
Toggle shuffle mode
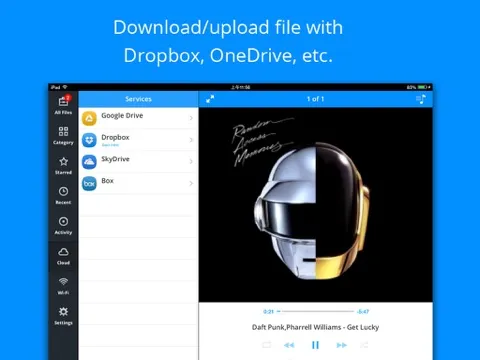pyautogui.click(x=364, y=345)
